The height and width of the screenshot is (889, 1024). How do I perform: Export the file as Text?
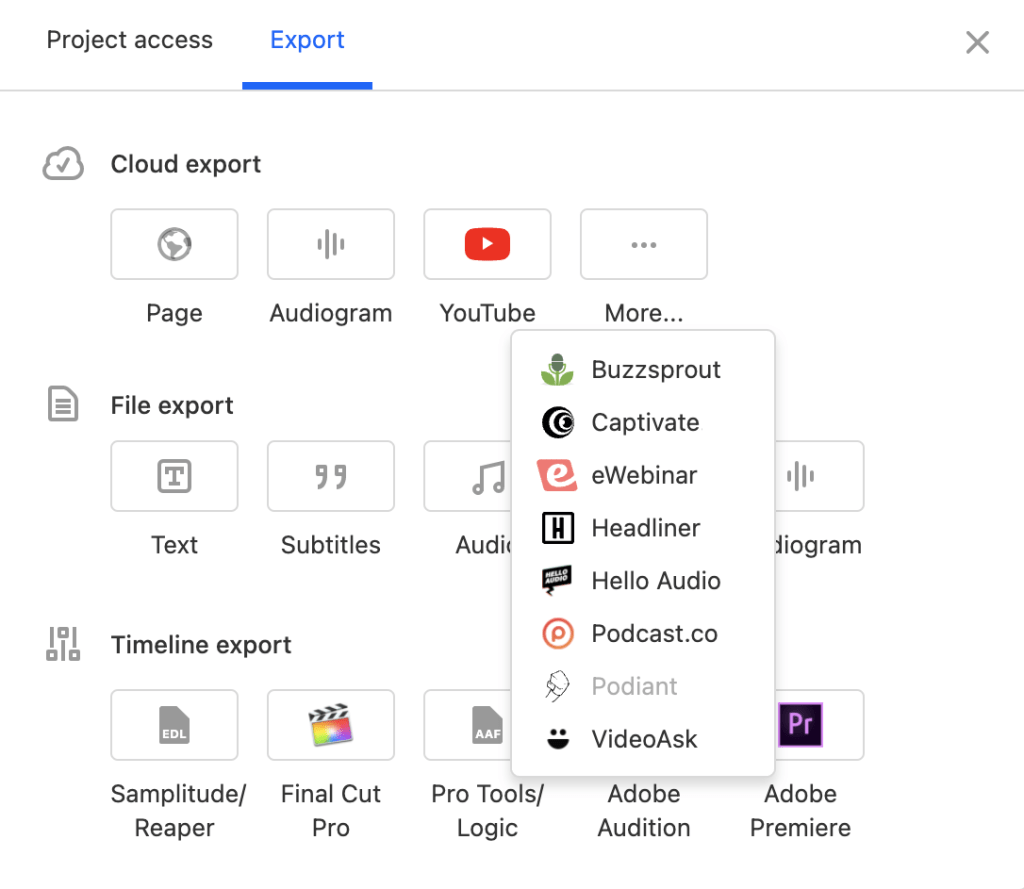click(174, 476)
